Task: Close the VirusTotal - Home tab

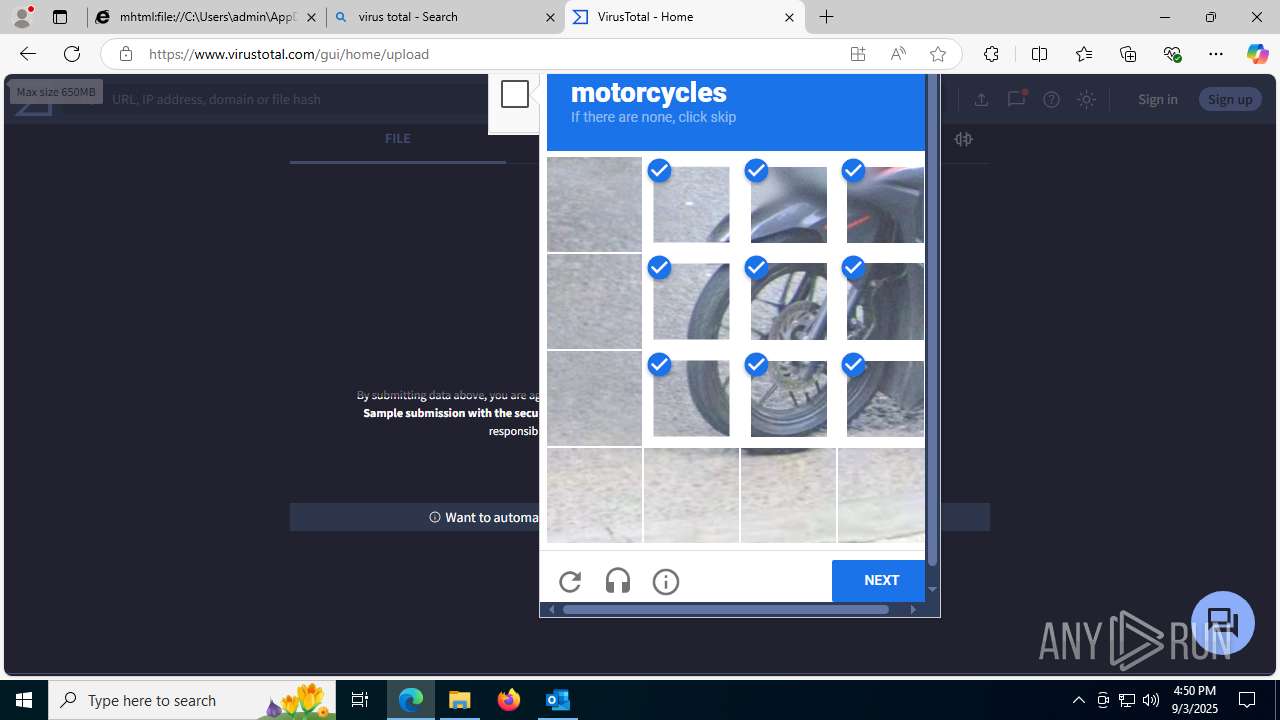Action: [789, 17]
